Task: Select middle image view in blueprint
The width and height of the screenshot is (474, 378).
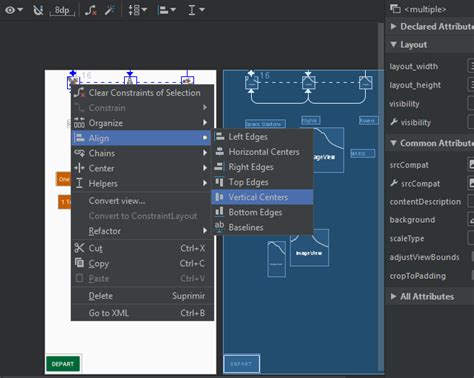Action: pos(308,82)
